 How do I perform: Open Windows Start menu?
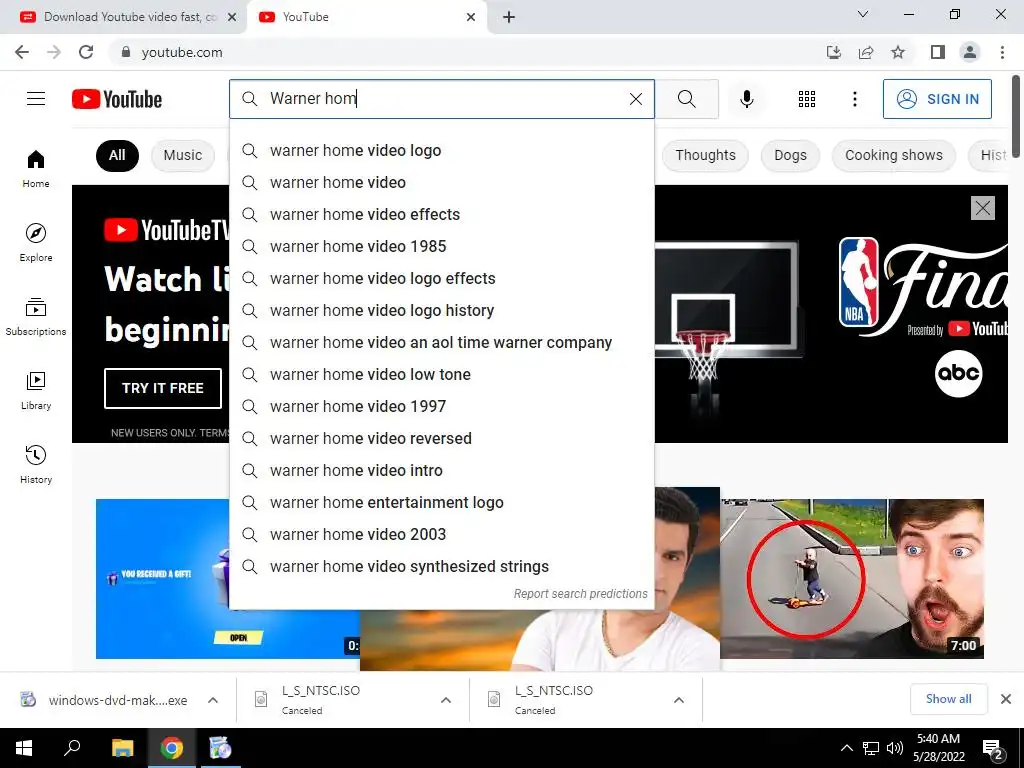[x=24, y=748]
